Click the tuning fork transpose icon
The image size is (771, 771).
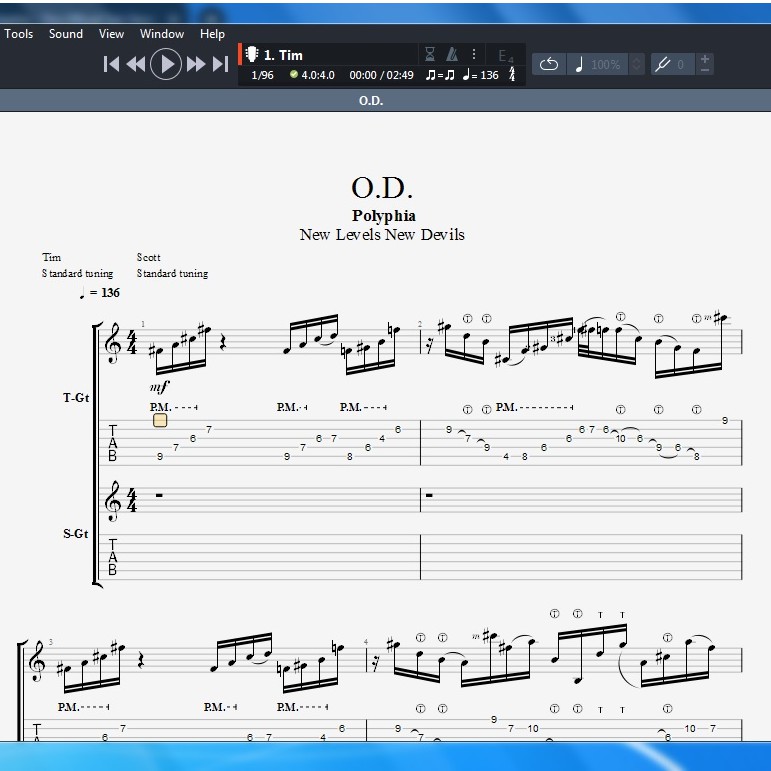click(661, 64)
